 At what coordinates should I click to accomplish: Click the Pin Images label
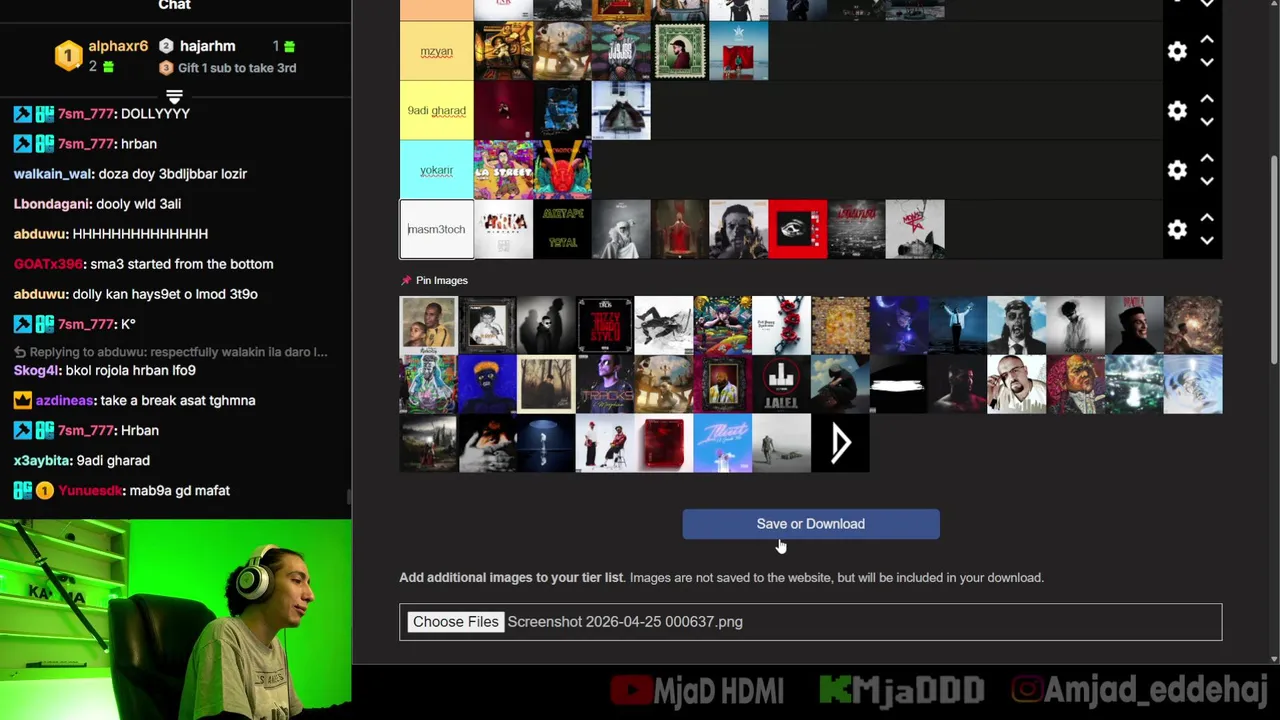pos(442,281)
